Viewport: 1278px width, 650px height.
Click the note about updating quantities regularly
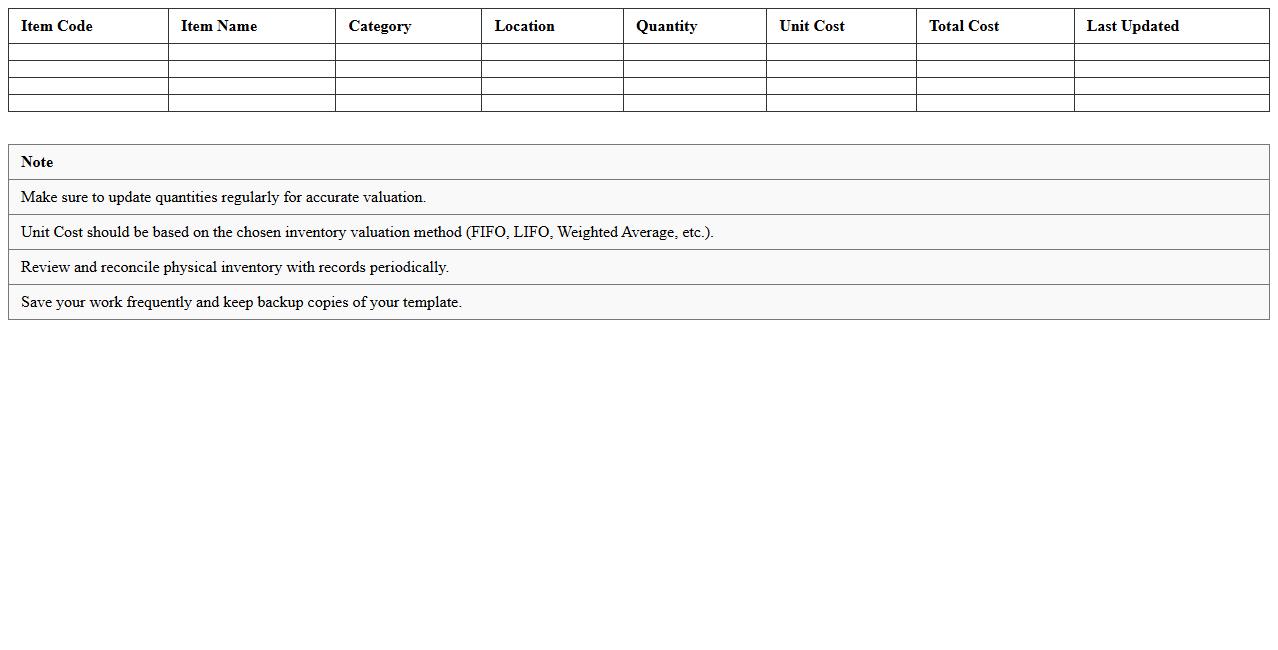click(223, 197)
